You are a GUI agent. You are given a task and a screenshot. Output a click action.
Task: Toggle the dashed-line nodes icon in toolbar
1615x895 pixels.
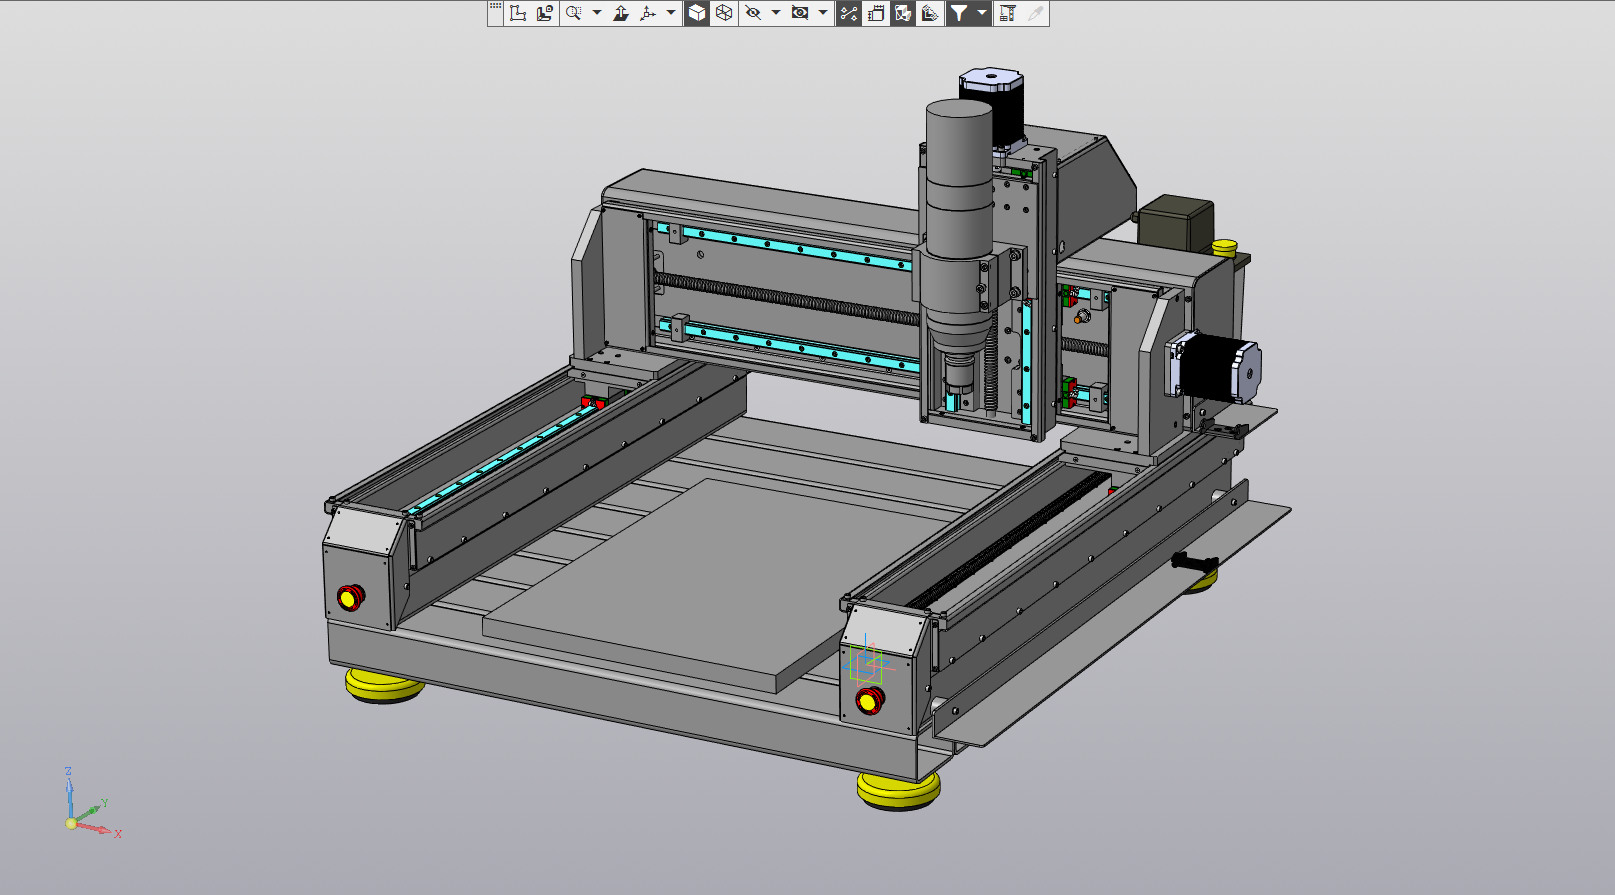click(849, 13)
